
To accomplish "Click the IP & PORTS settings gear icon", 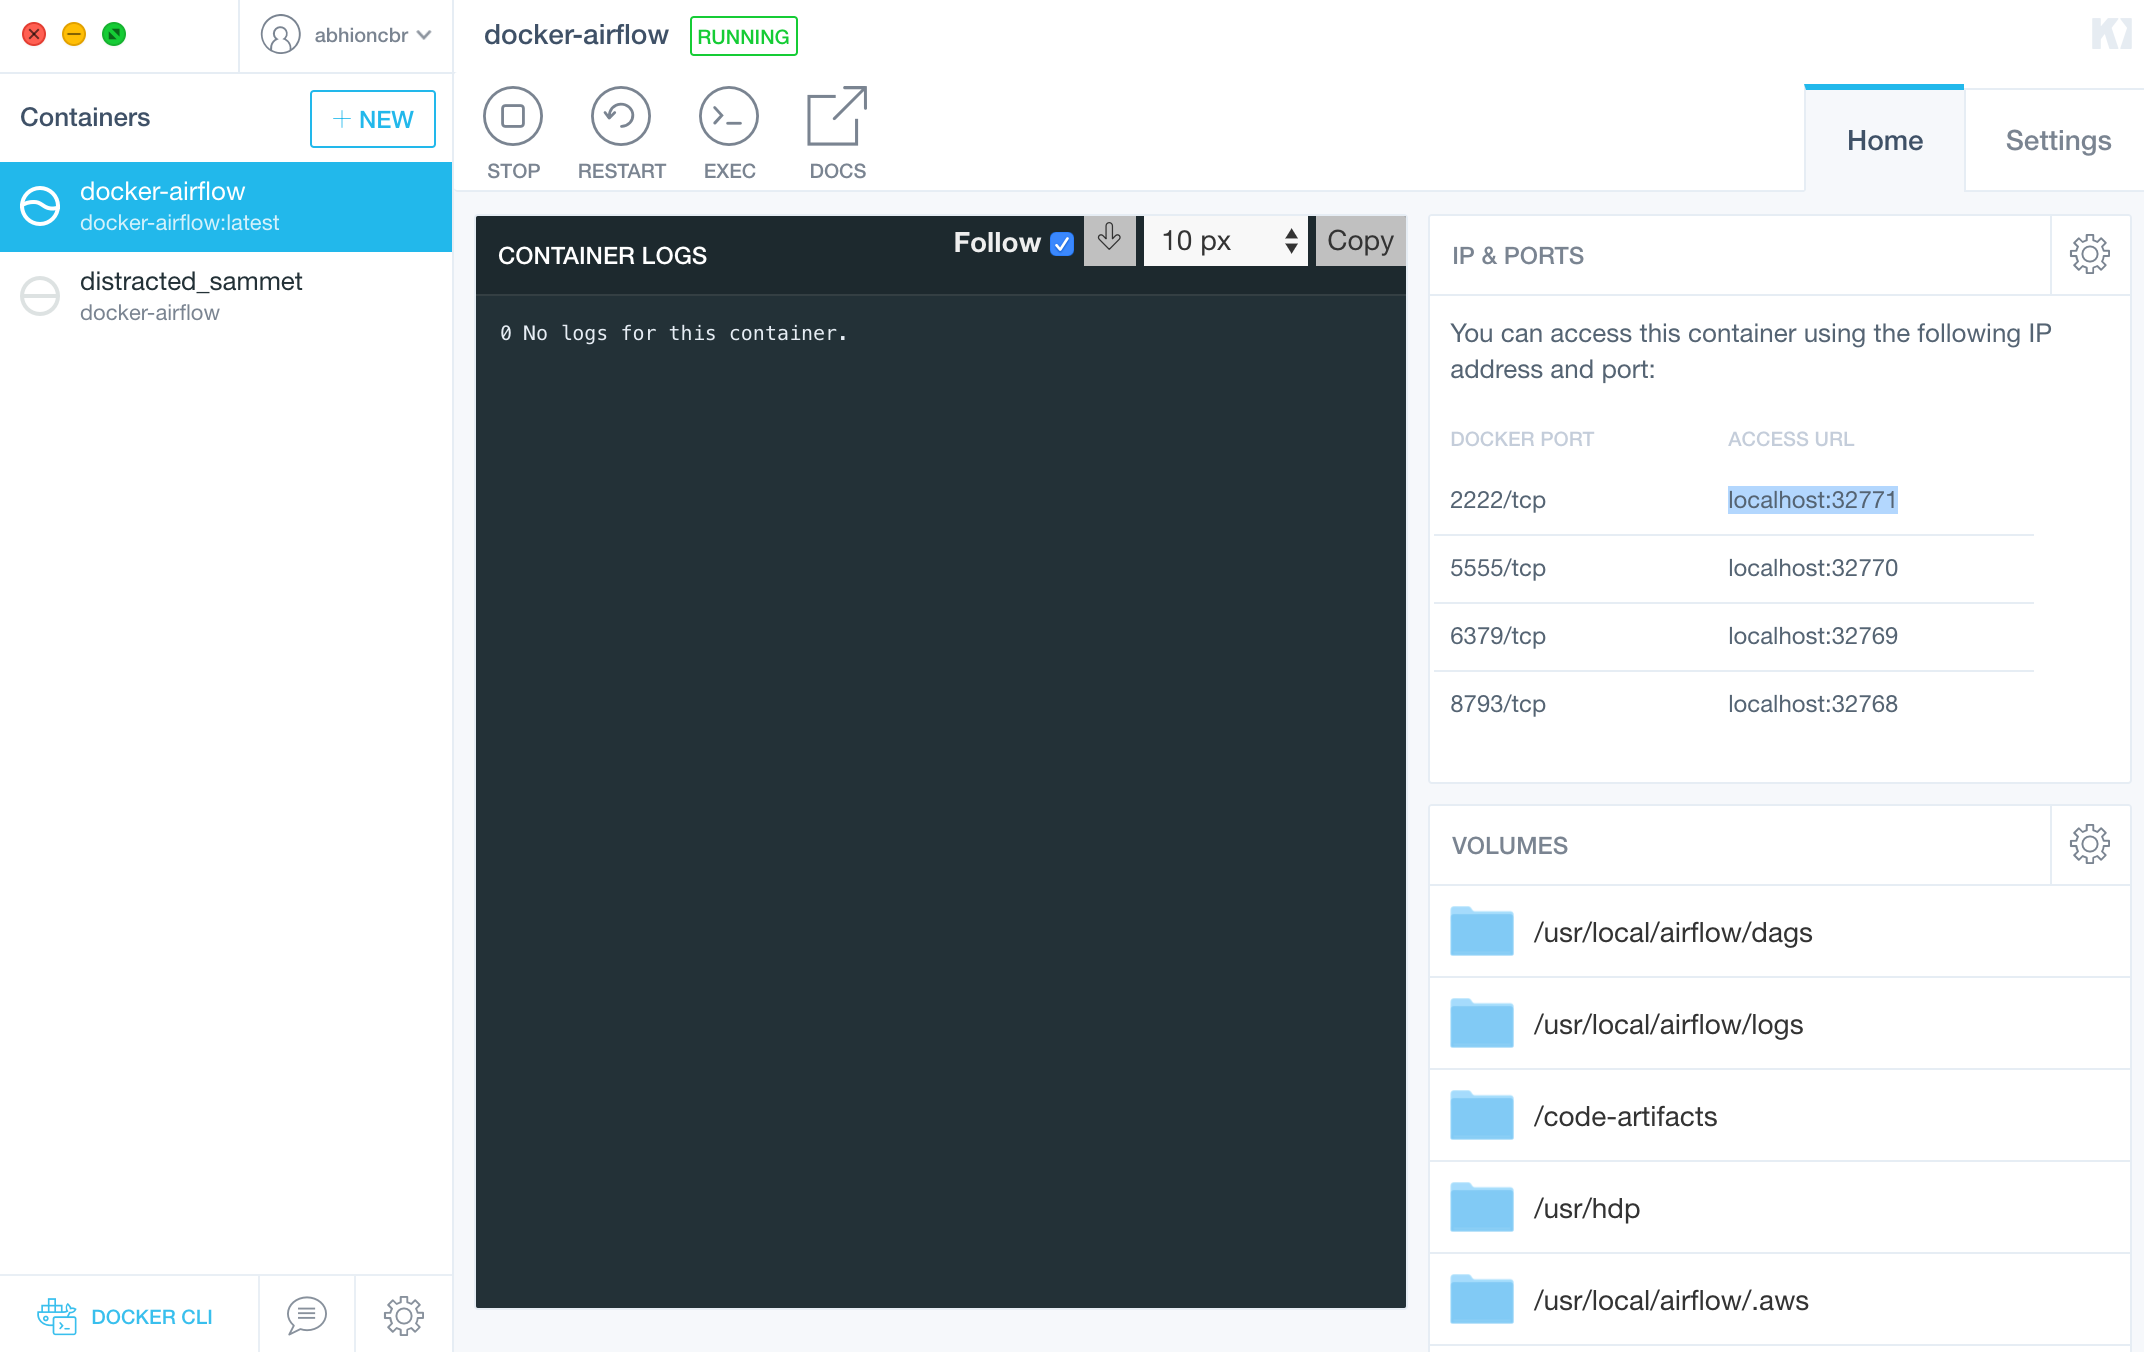I will (2090, 254).
